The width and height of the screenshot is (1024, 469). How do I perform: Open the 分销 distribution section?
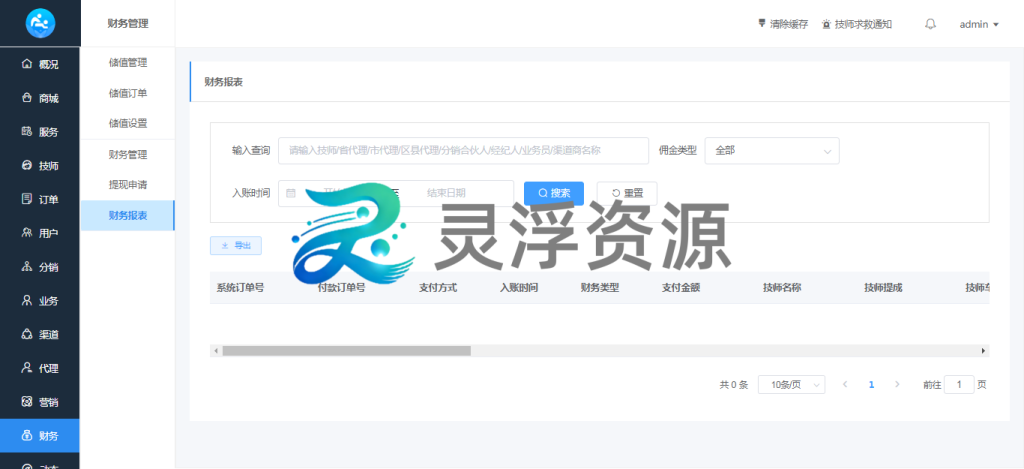[40, 267]
